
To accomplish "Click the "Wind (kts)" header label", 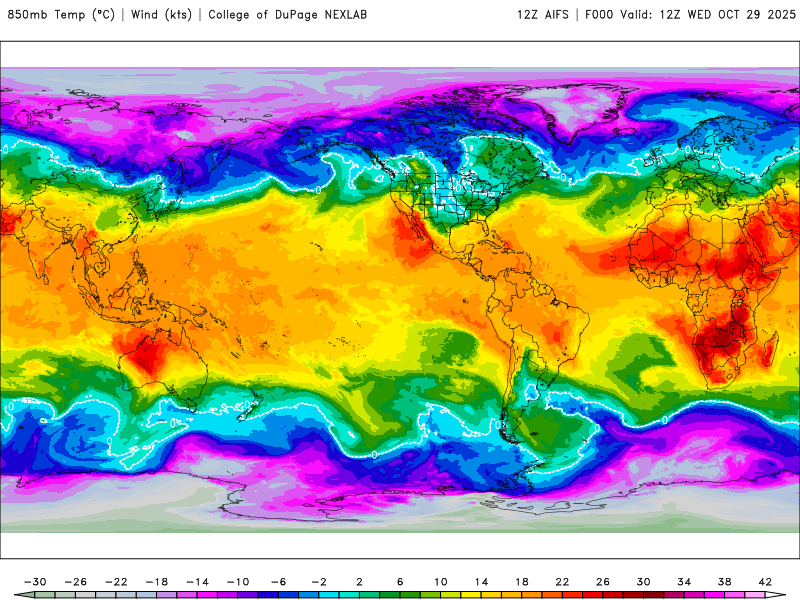I will [x=162, y=15].
